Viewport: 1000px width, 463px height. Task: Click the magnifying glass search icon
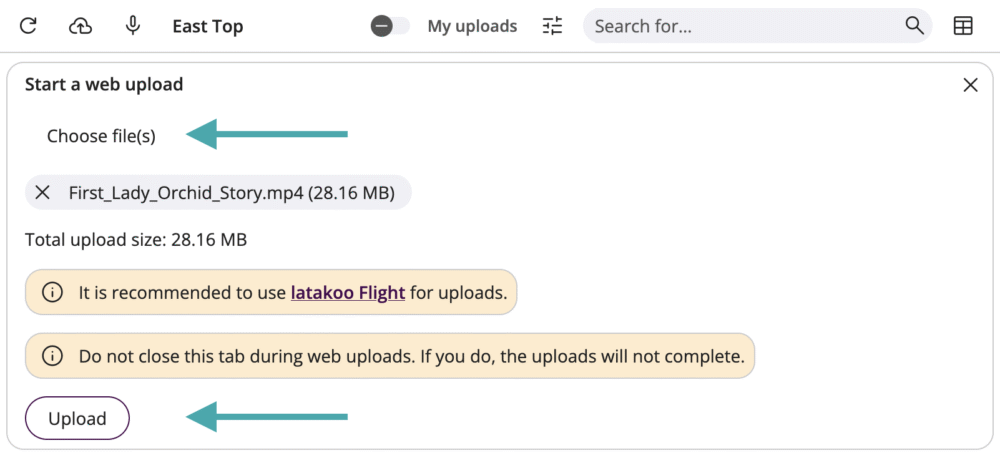914,26
